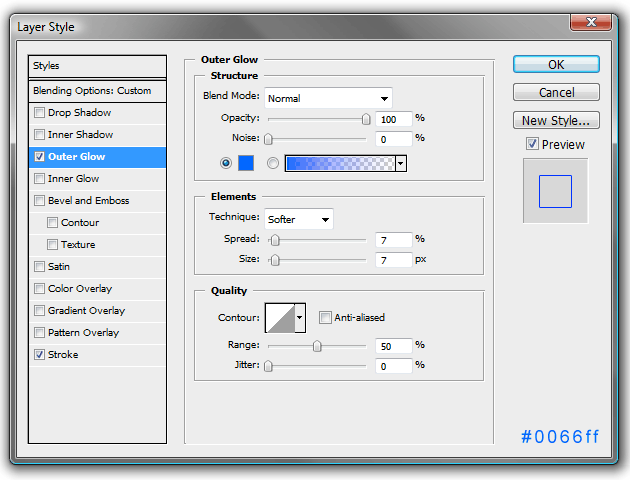The height and width of the screenshot is (480, 630).
Task: Select the solid color radio button
Action: pos(226,163)
